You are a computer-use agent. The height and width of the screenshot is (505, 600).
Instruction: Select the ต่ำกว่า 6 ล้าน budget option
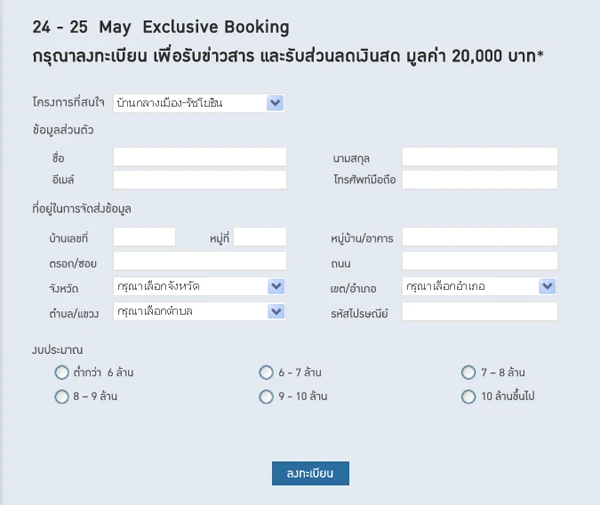tap(62, 372)
